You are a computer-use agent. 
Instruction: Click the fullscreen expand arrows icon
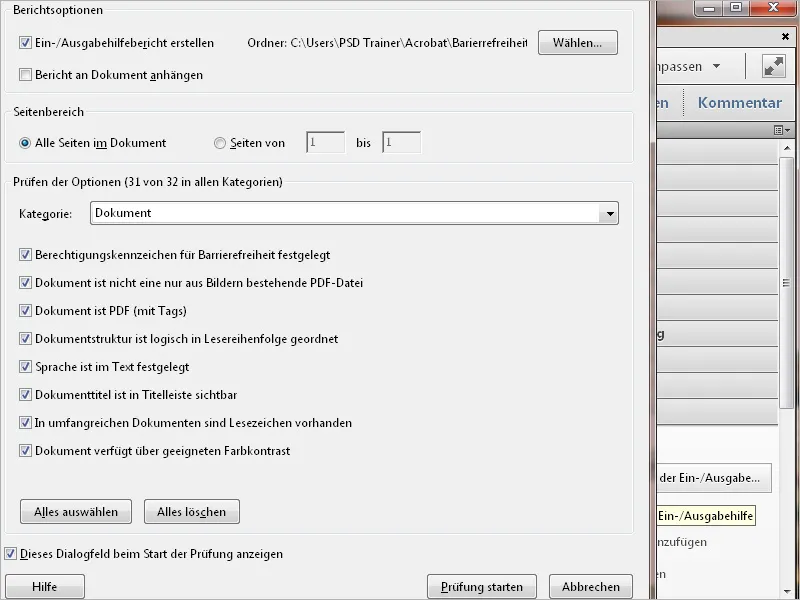tap(773, 66)
